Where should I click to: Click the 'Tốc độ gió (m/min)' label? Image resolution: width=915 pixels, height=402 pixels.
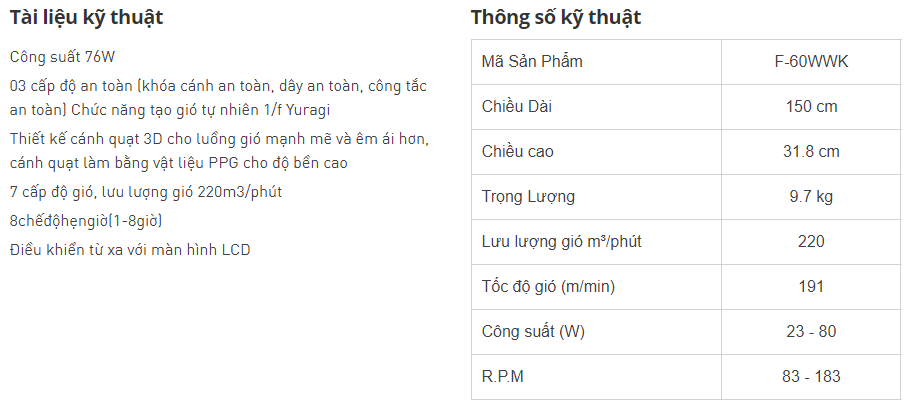pyautogui.click(x=548, y=286)
